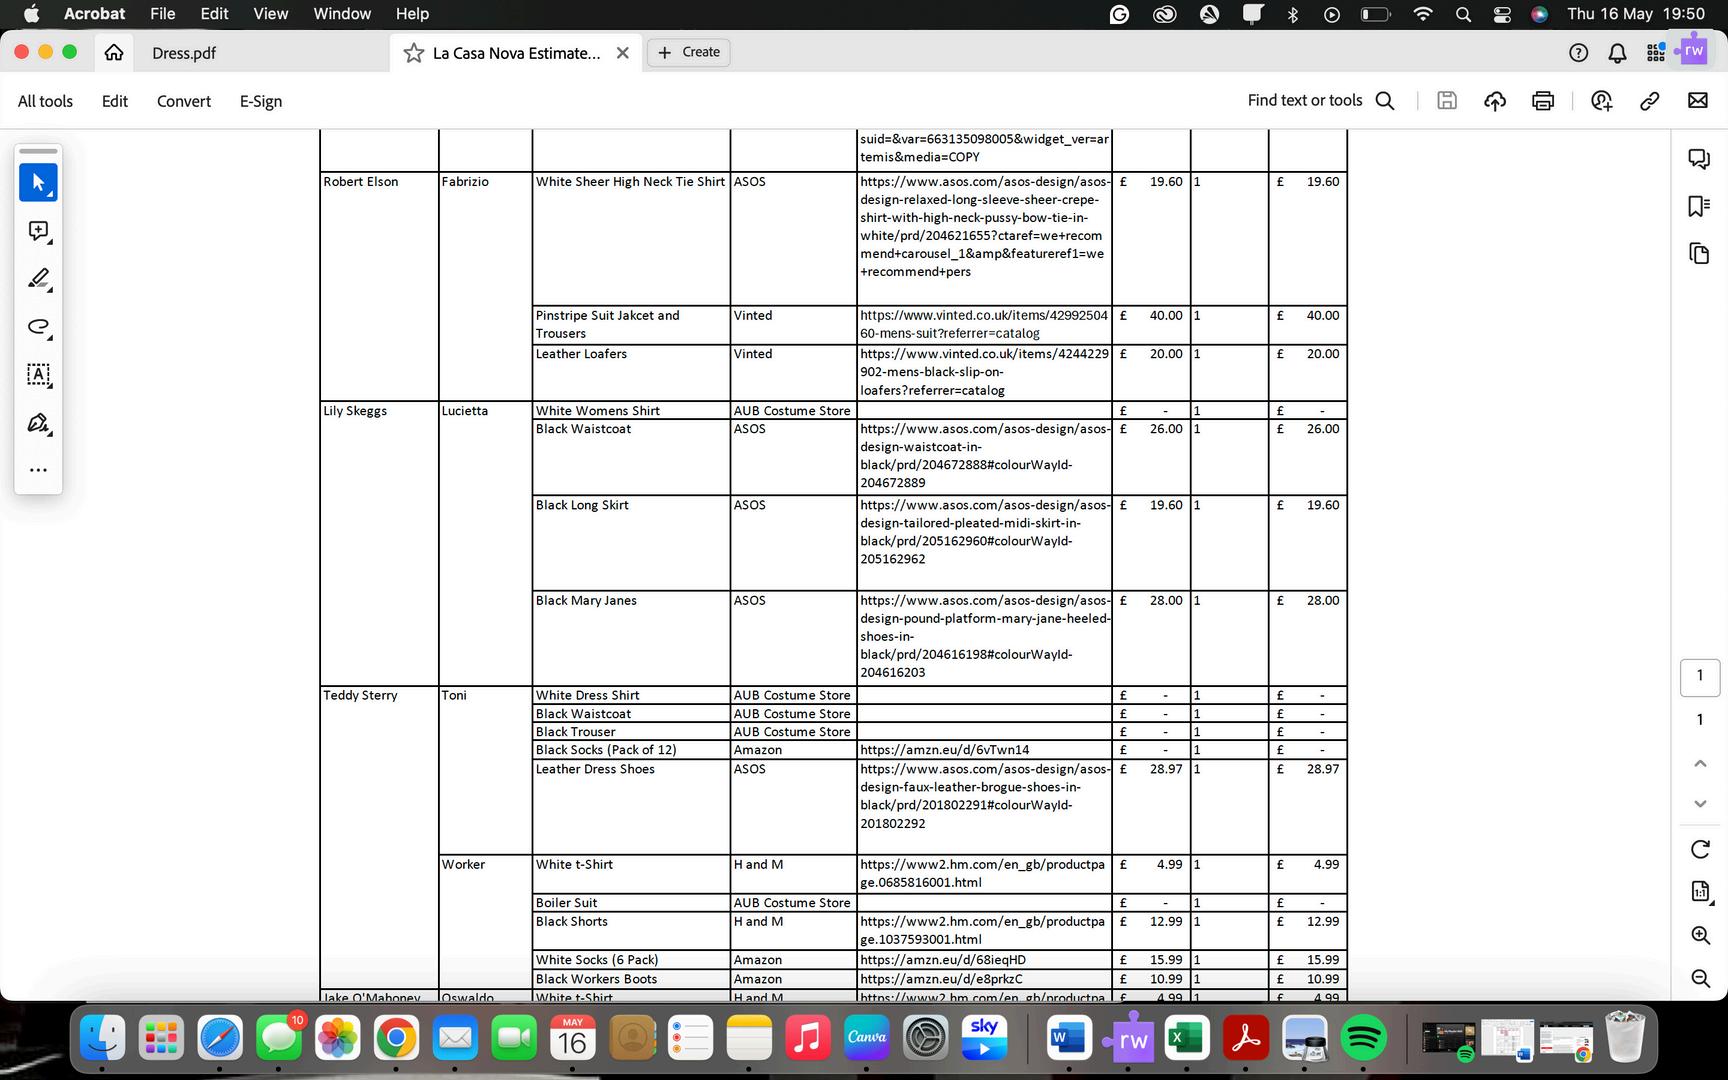The image size is (1728, 1080).
Task: Click the Vinted pinstripe suit URL
Action: pos(984,324)
